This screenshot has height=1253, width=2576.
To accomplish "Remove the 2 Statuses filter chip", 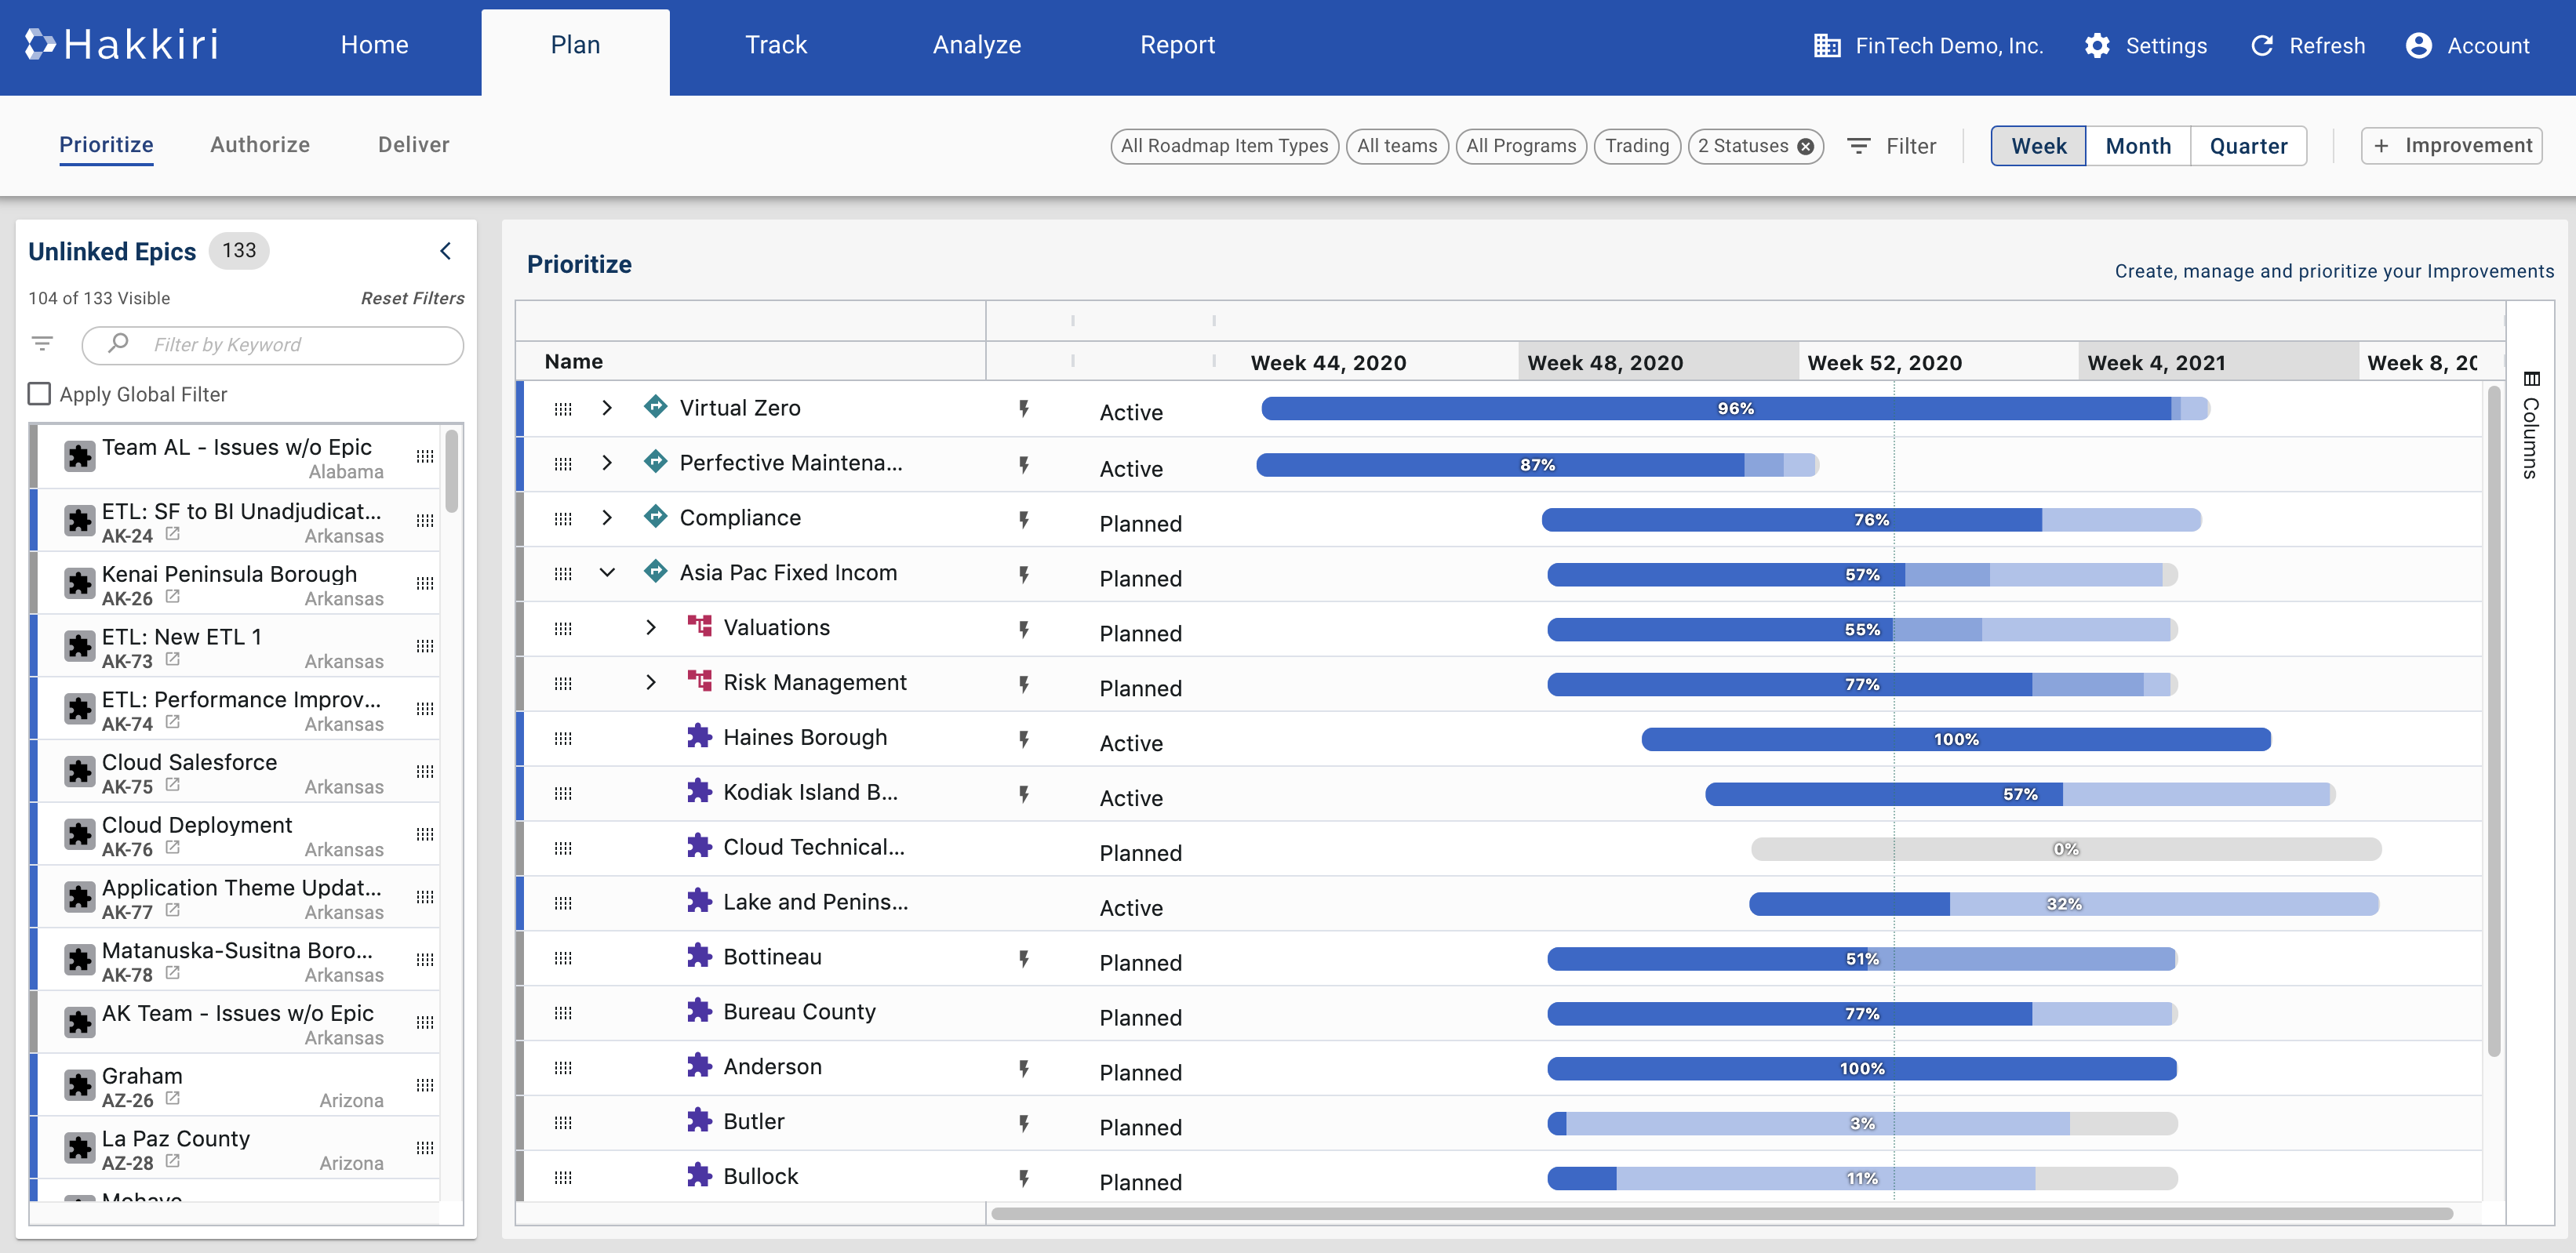I will pos(1806,146).
